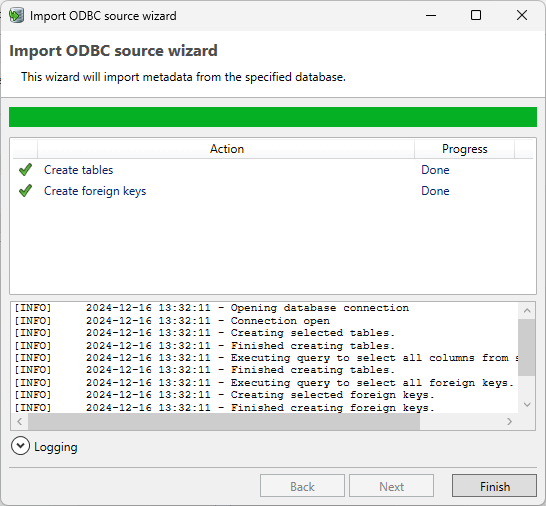Click the green checkmark beside Create foreign keys
This screenshot has height=506, width=546.
[x=25, y=190]
